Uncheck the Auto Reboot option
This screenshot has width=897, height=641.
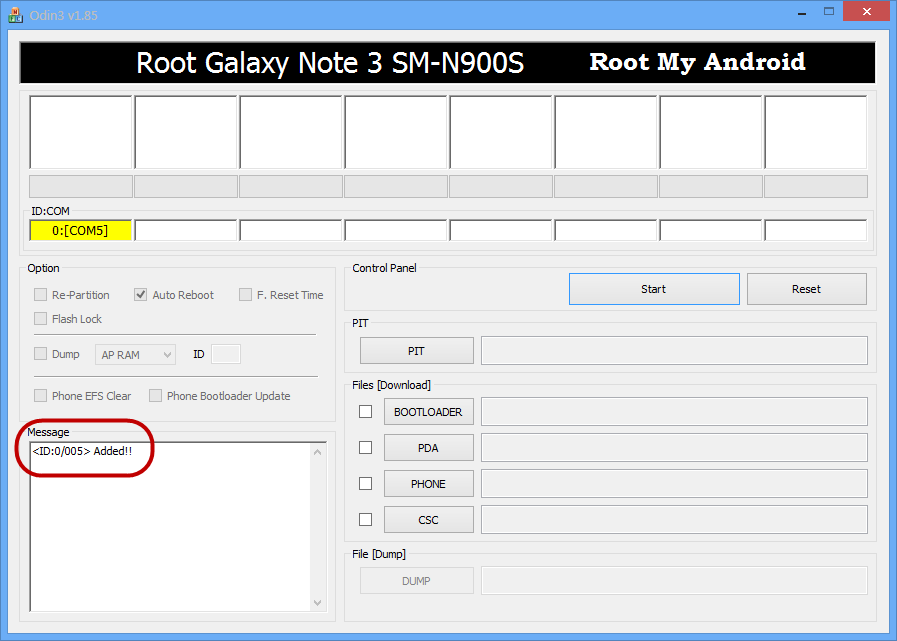click(x=140, y=295)
